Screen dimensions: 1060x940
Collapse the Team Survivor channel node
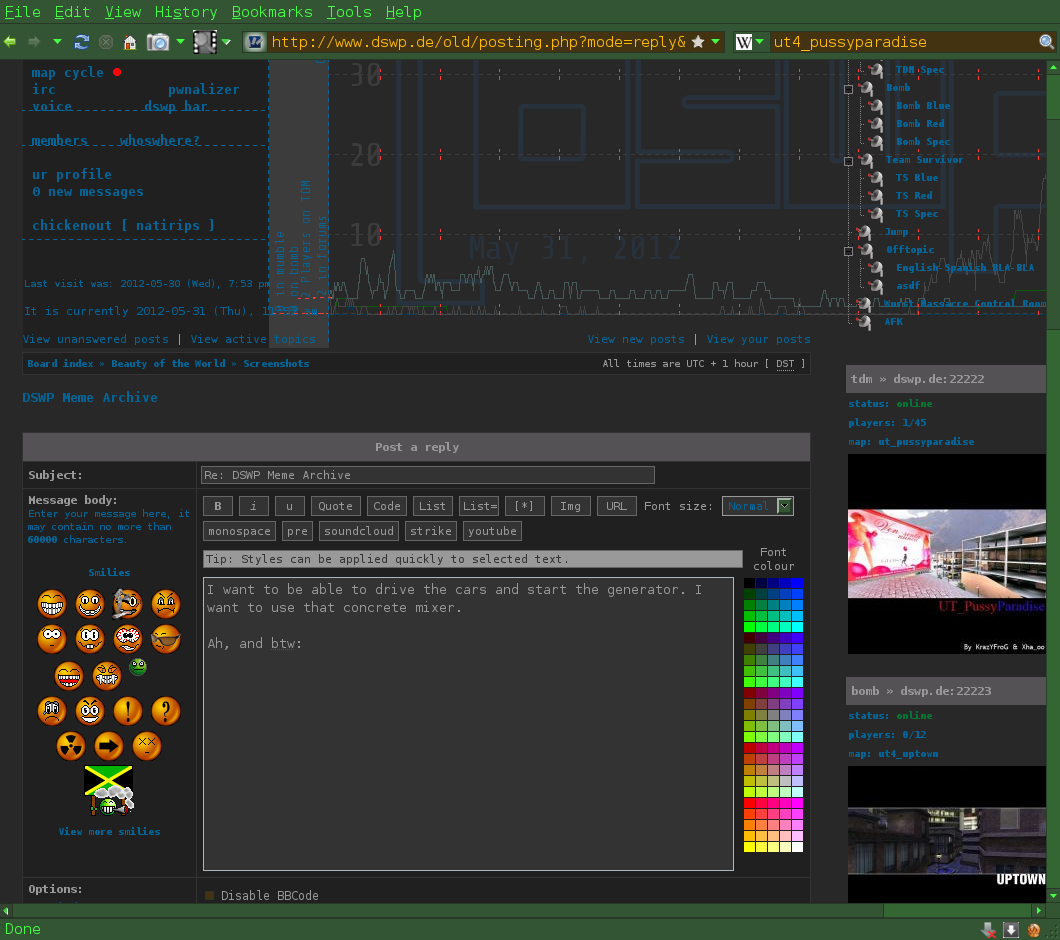(x=849, y=161)
